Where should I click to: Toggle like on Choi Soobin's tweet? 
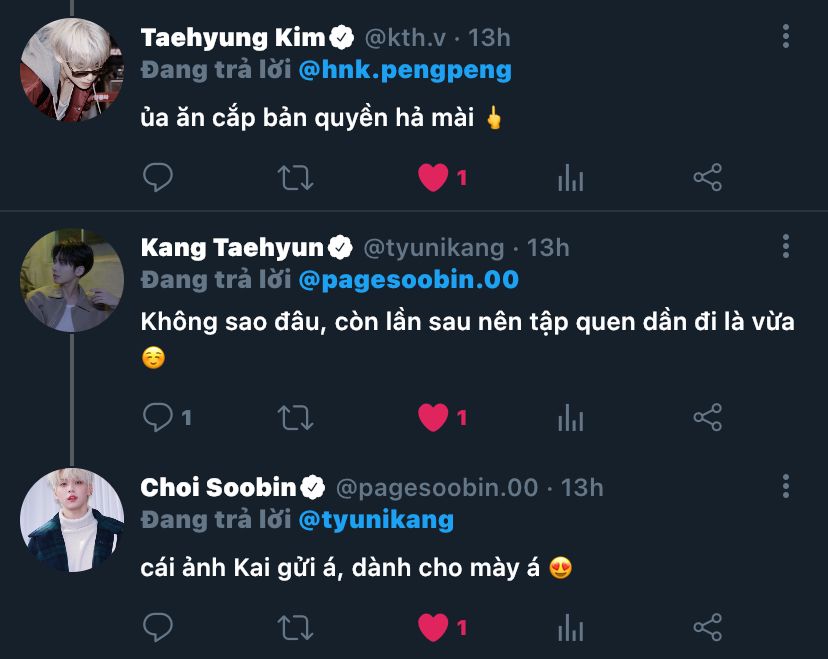pos(433,627)
